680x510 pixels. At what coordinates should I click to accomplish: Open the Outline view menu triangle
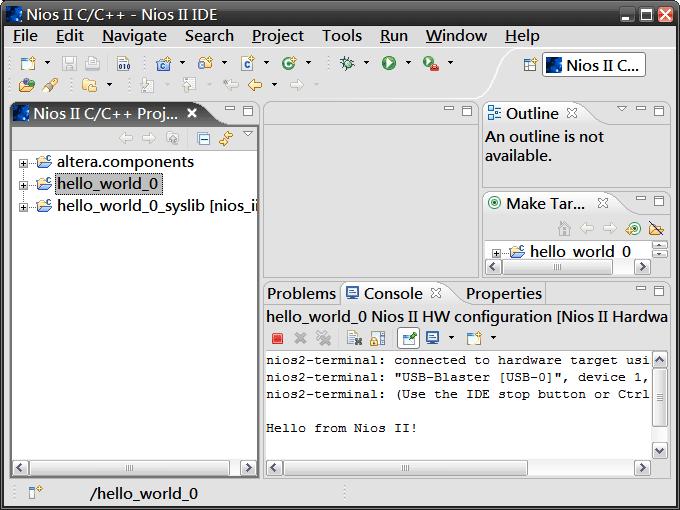[x=622, y=108]
